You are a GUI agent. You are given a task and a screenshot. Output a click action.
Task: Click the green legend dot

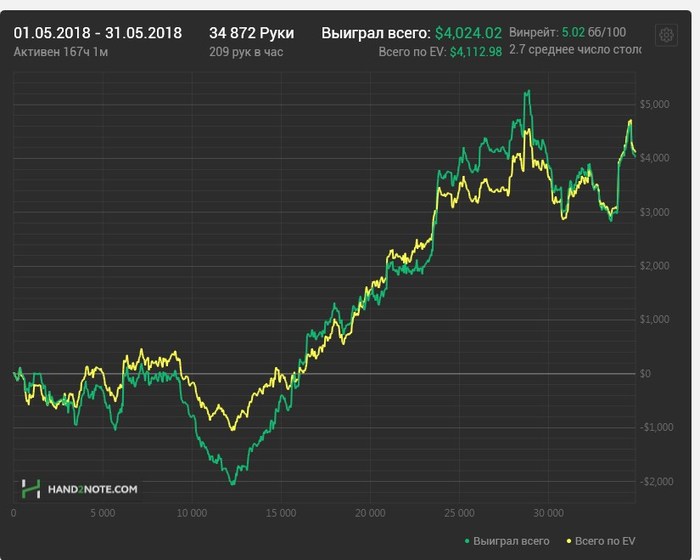coord(467,541)
